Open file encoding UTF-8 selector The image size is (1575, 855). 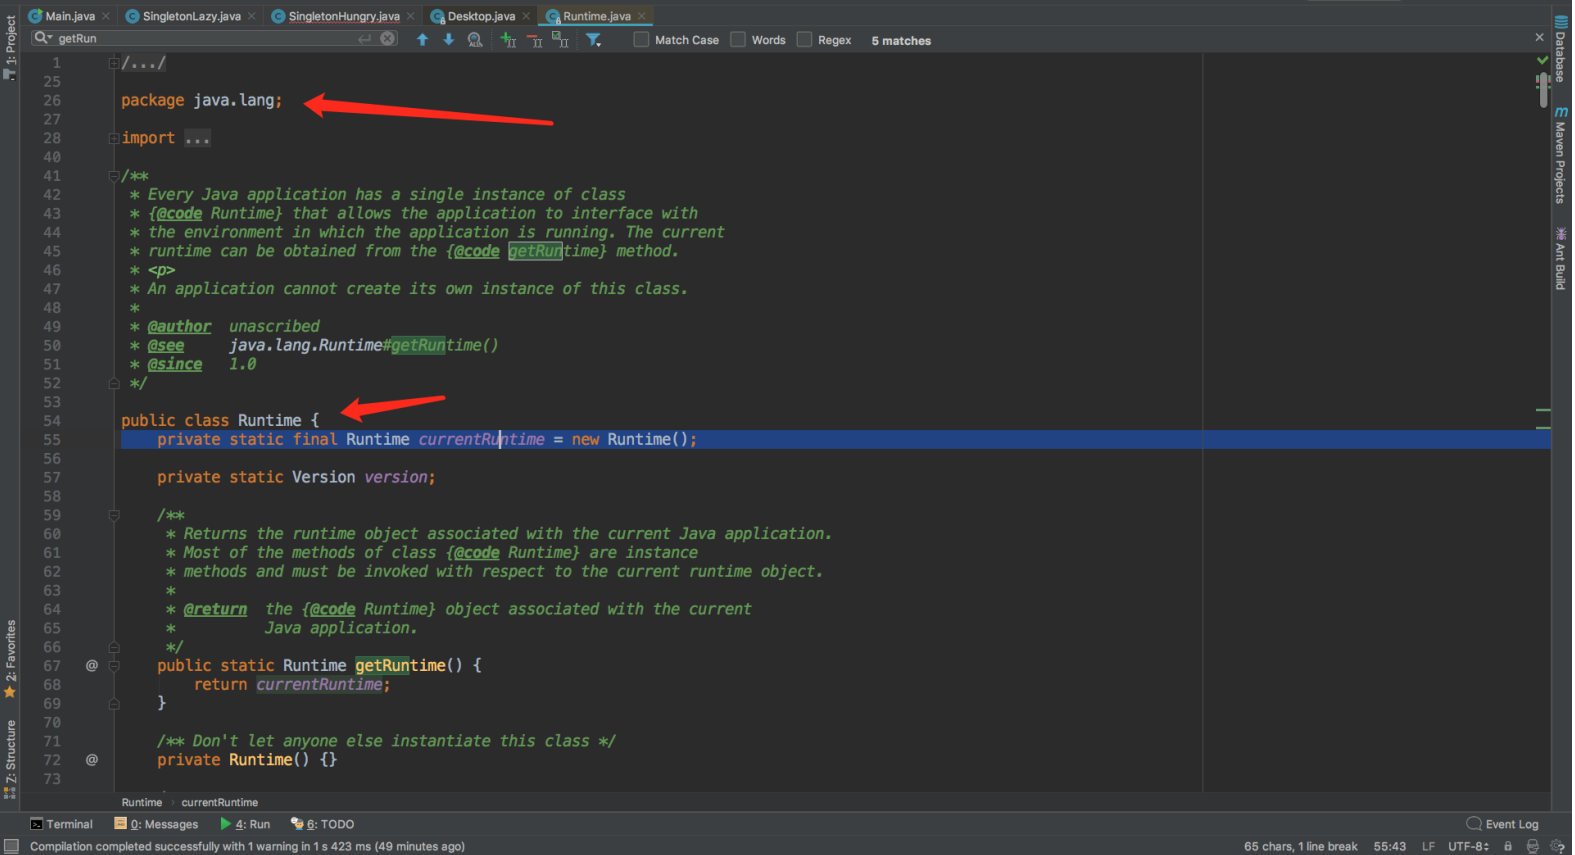pyautogui.click(x=1469, y=847)
